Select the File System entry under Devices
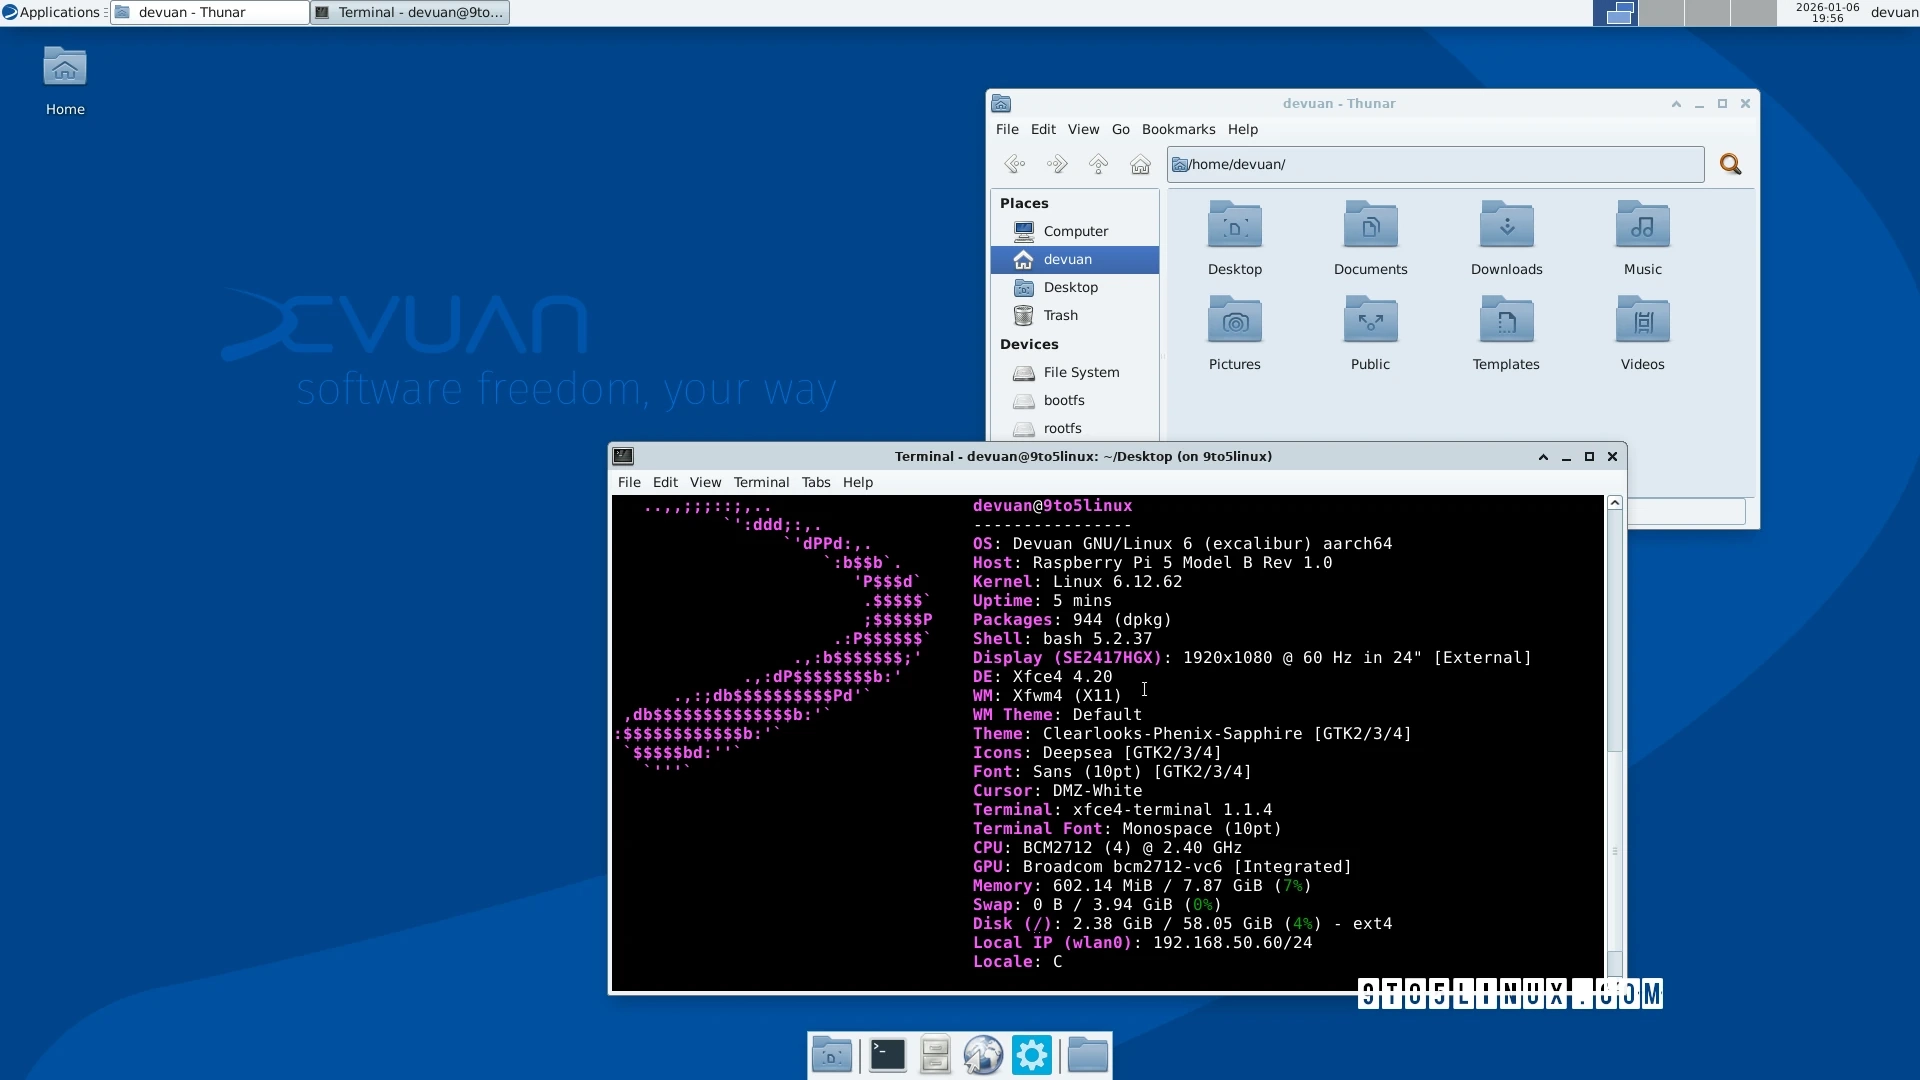Image resolution: width=1920 pixels, height=1080 pixels. tap(1082, 371)
